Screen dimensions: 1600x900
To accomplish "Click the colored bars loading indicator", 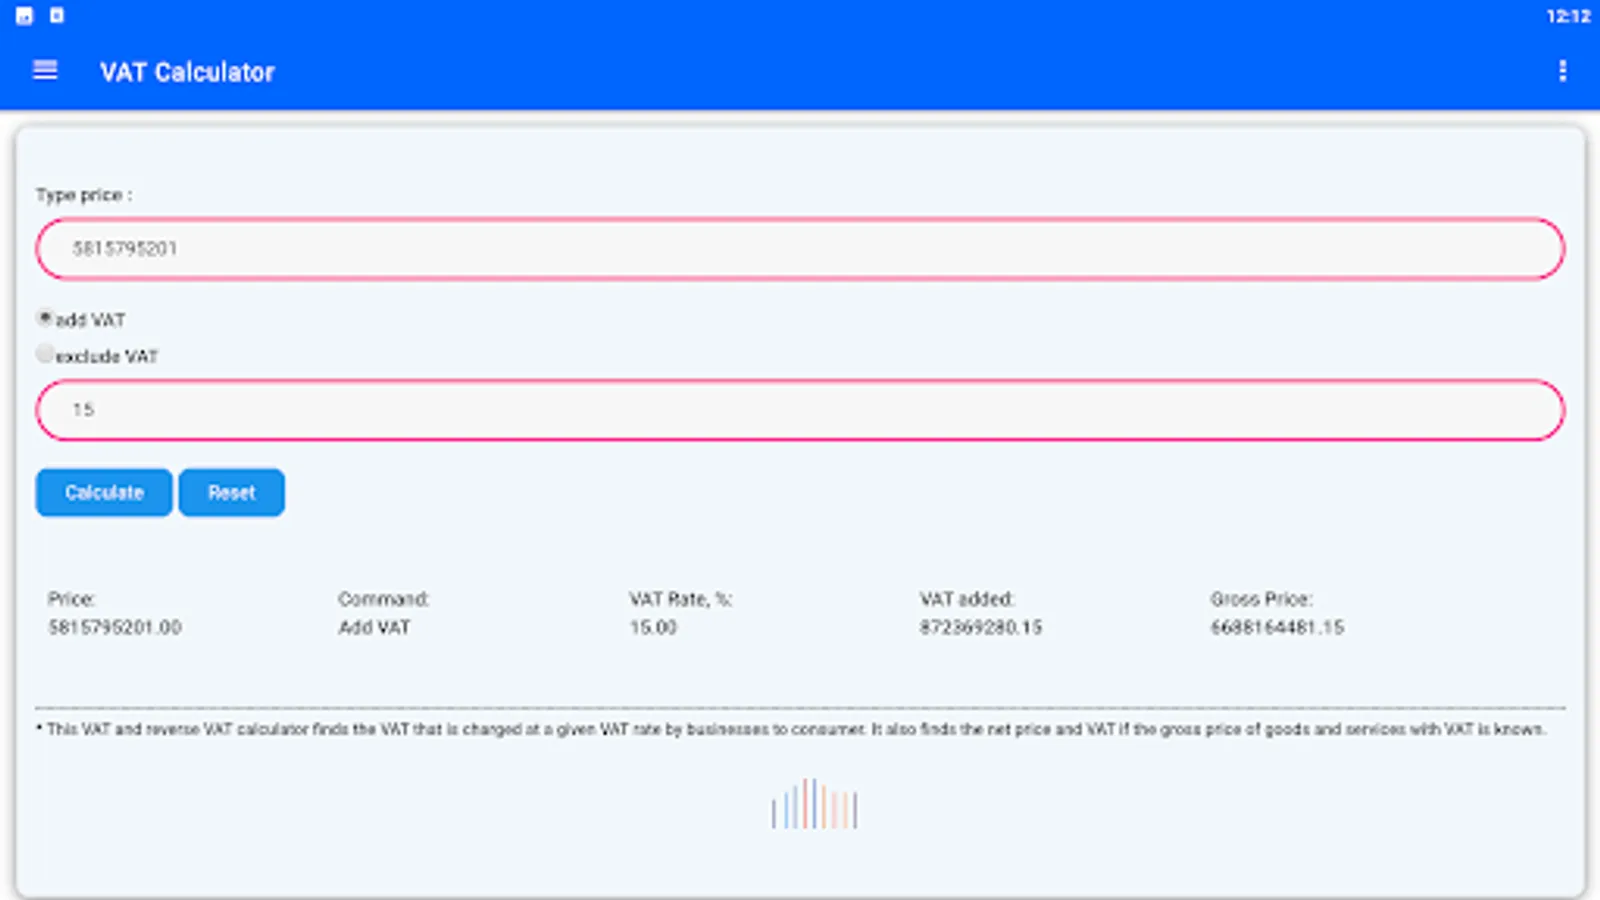I will coord(814,804).
